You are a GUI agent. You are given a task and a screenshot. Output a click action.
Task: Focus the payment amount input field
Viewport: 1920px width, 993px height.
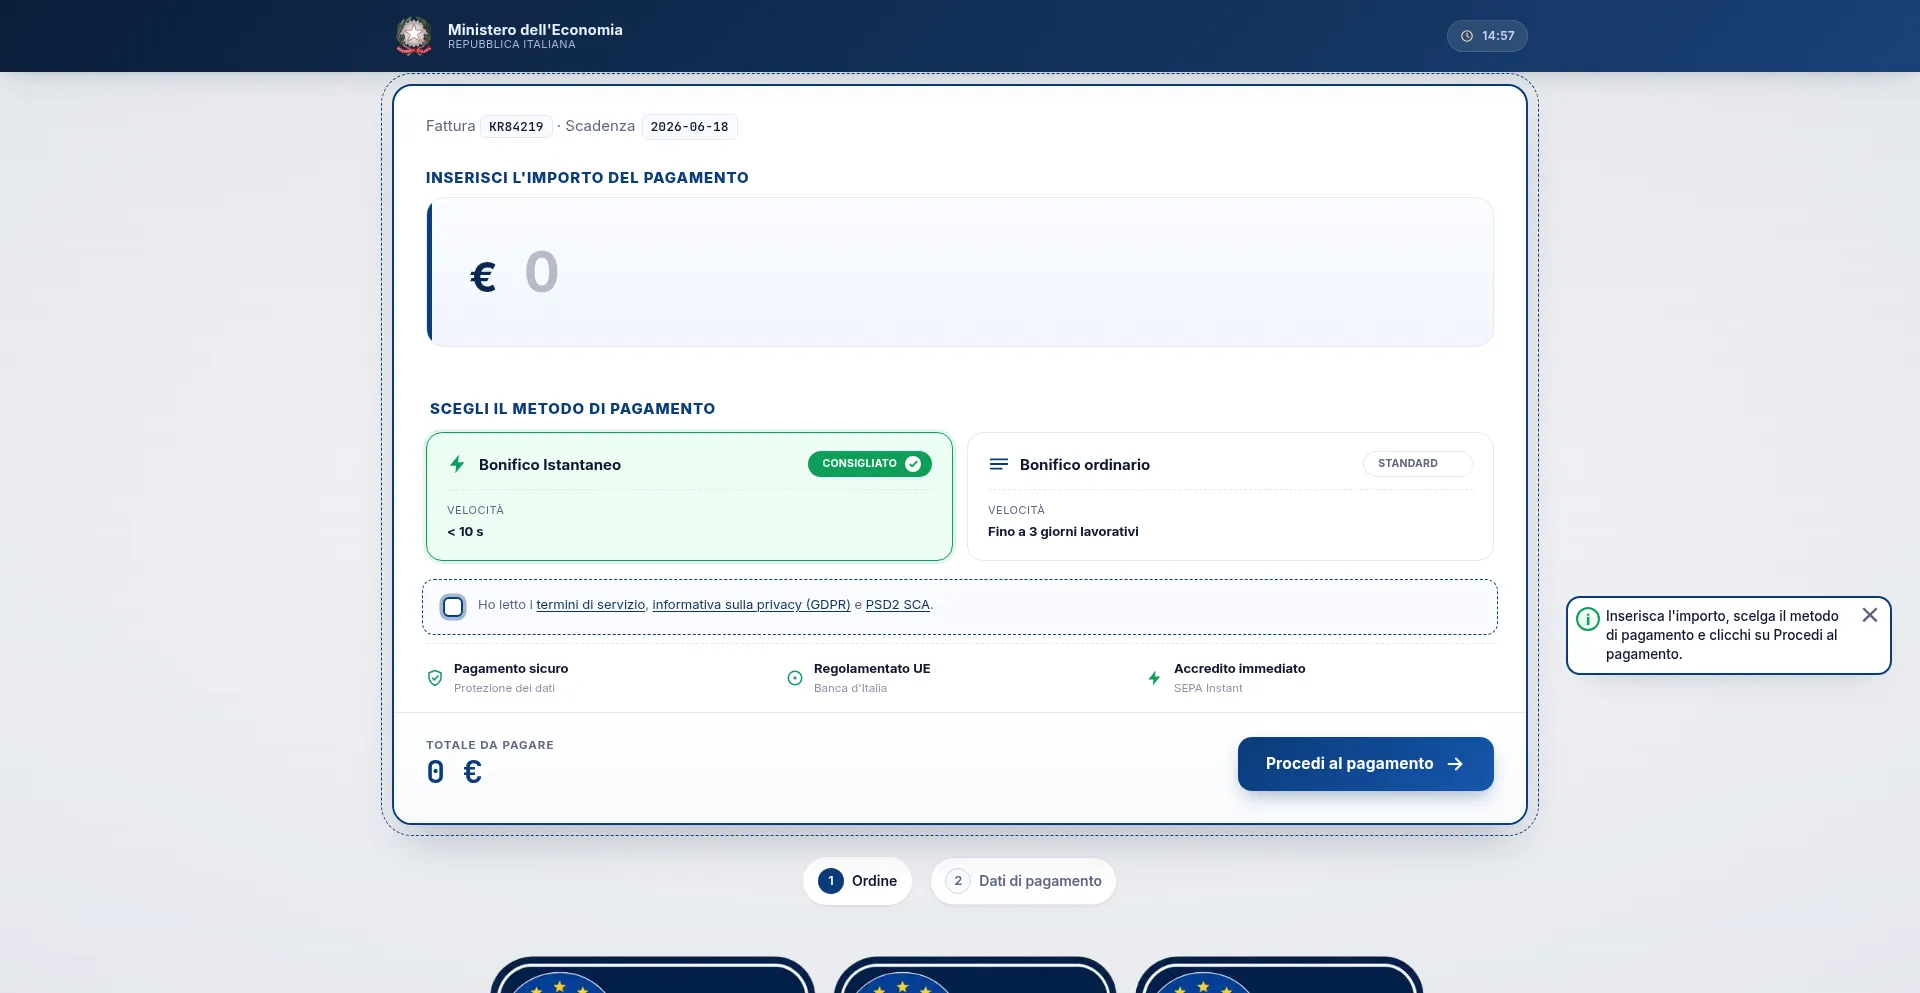coord(960,272)
